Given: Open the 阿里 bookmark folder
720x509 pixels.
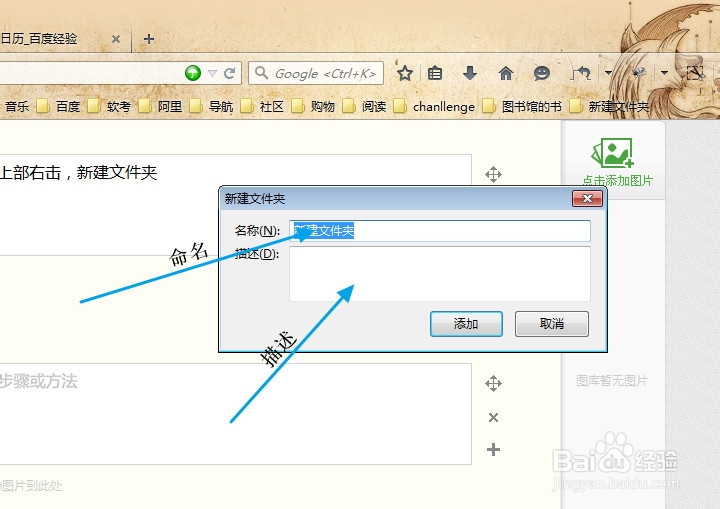Looking at the screenshot, I should click(160, 107).
